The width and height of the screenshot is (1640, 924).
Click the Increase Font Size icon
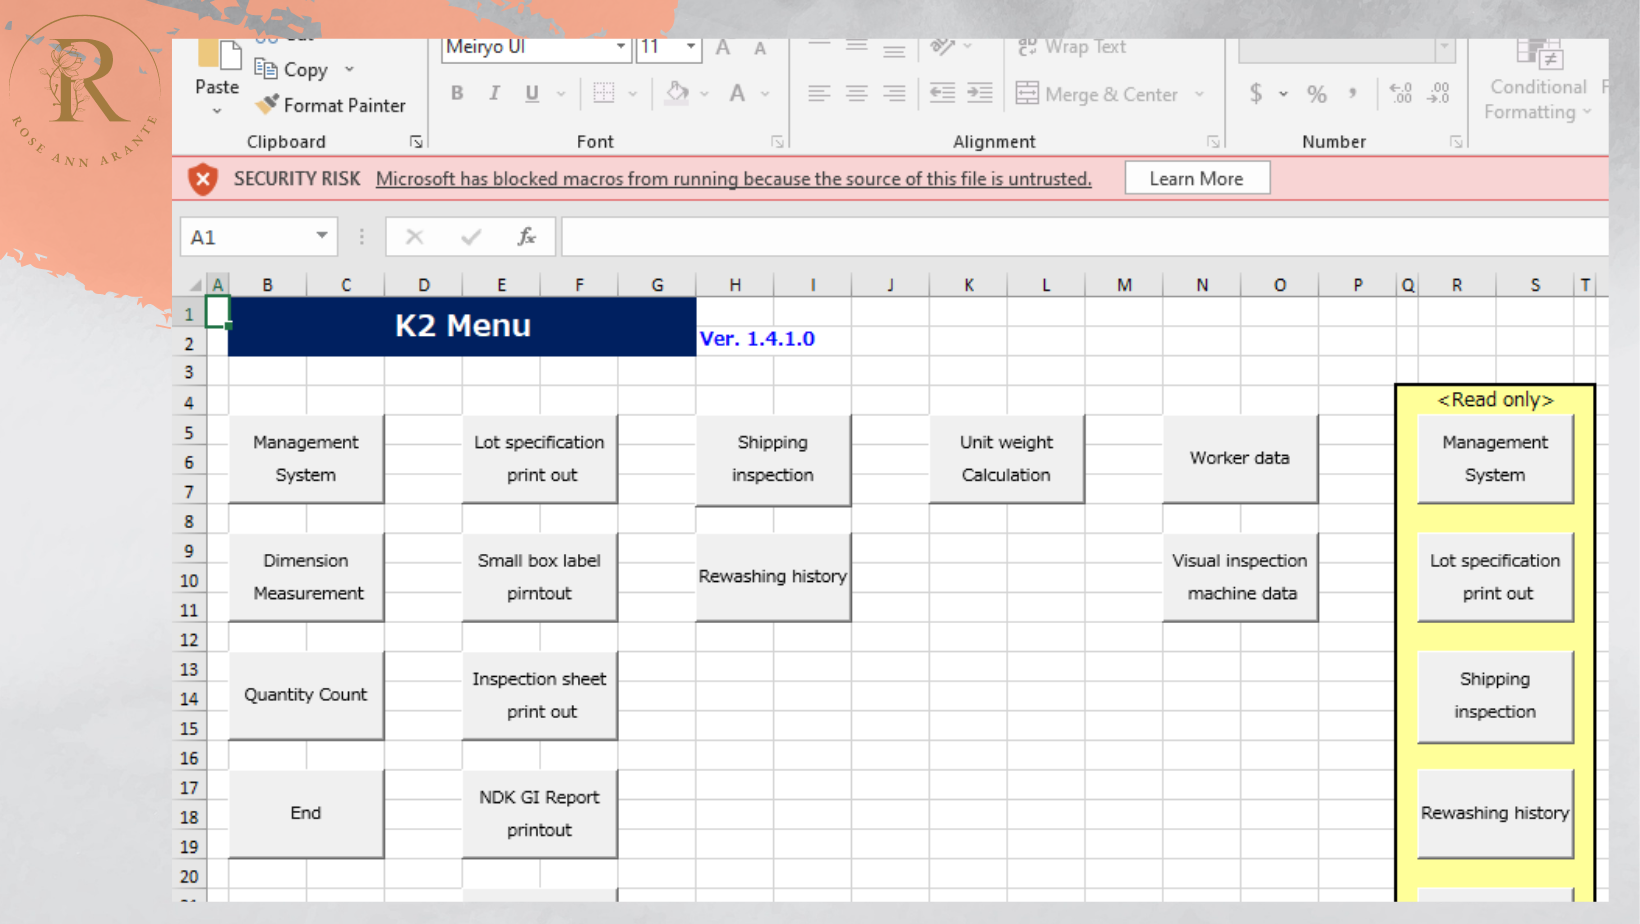723,48
